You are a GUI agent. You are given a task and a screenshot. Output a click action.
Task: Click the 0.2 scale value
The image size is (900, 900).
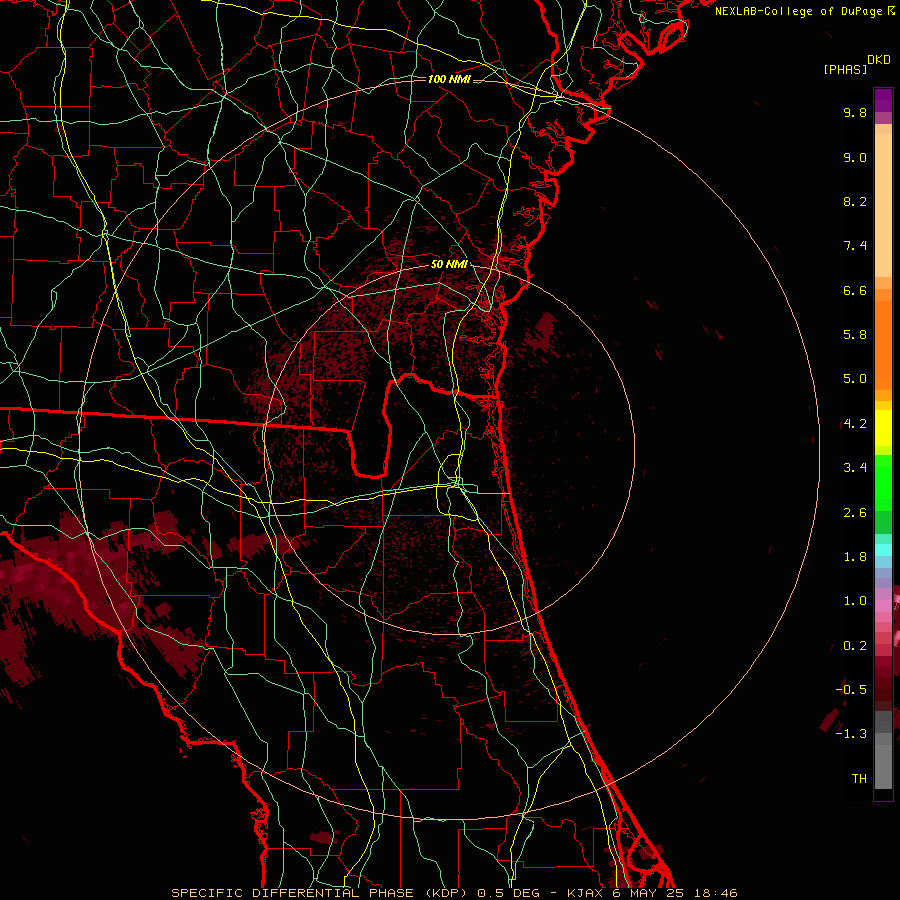855,646
